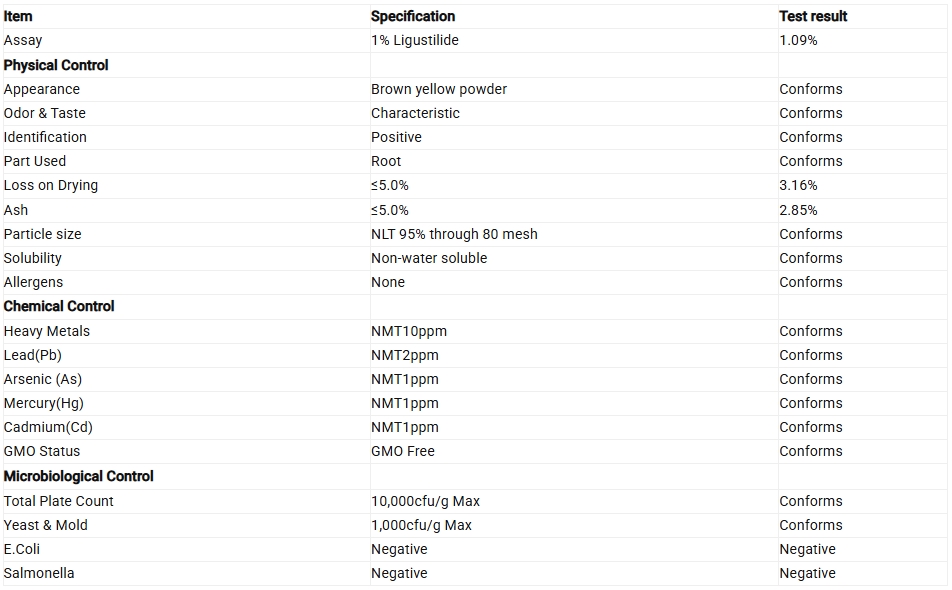Select the 1.09% test result cell
The height and width of the screenshot is (590, 952).
(x=798, y=41)
